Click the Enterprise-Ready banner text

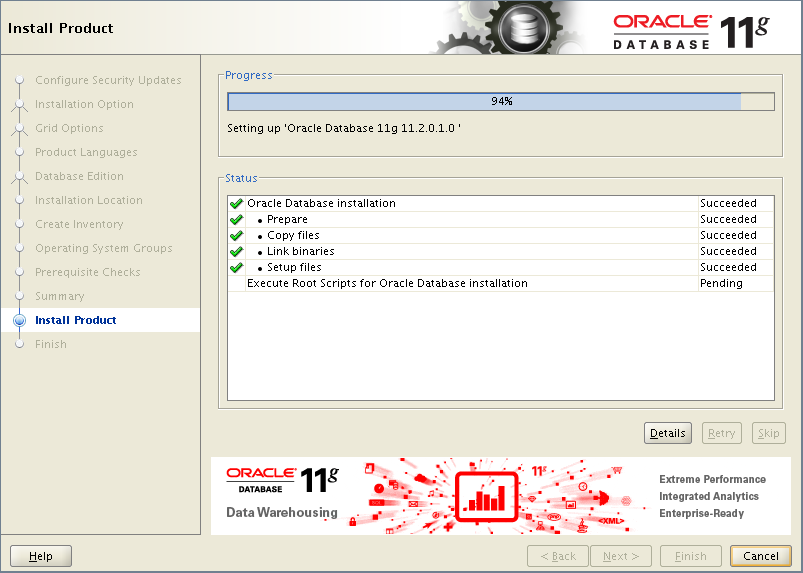(701, 513)
